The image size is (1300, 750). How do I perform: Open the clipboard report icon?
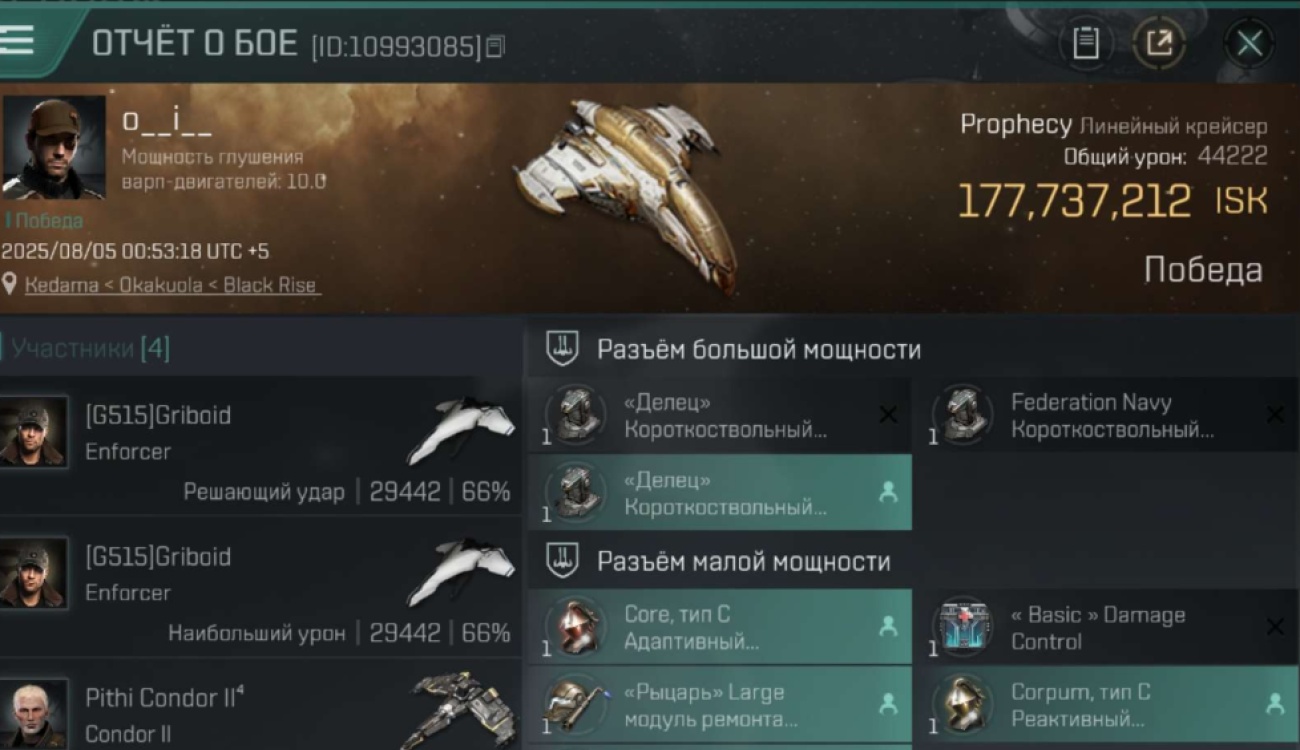pyautogui.click(x=1086, y=43)
